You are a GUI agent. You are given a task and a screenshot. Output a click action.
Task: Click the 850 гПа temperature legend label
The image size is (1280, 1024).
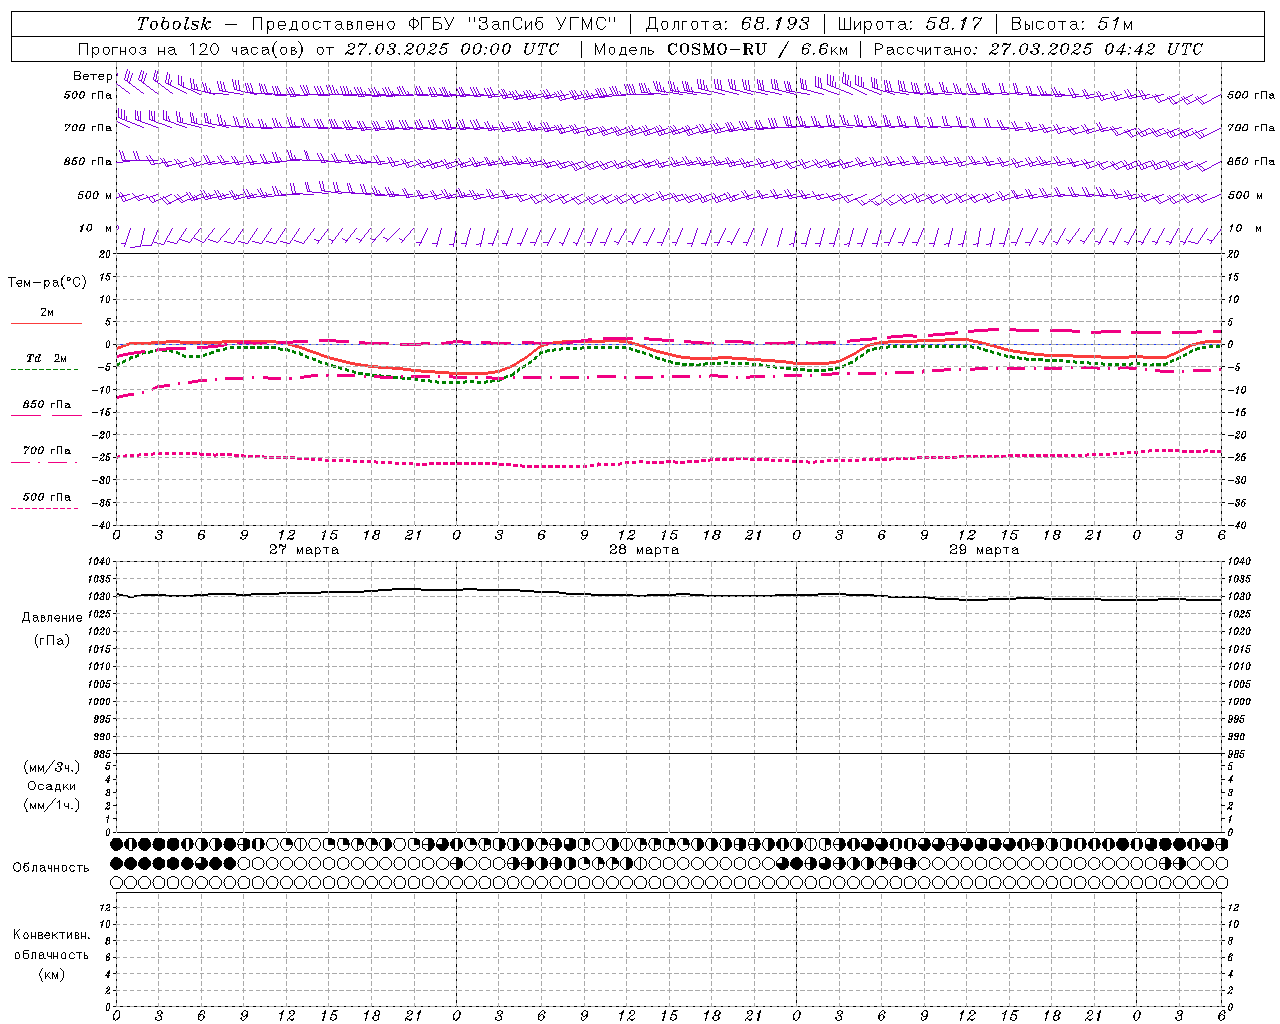[x=47, y=405]
